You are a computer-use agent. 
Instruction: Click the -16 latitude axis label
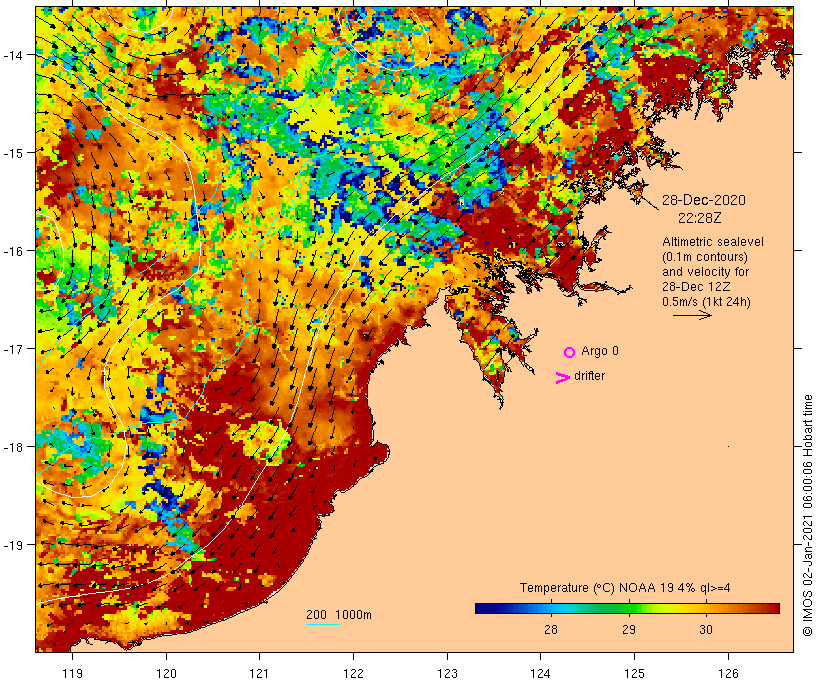pyautogui.click(x=13, y=251)
